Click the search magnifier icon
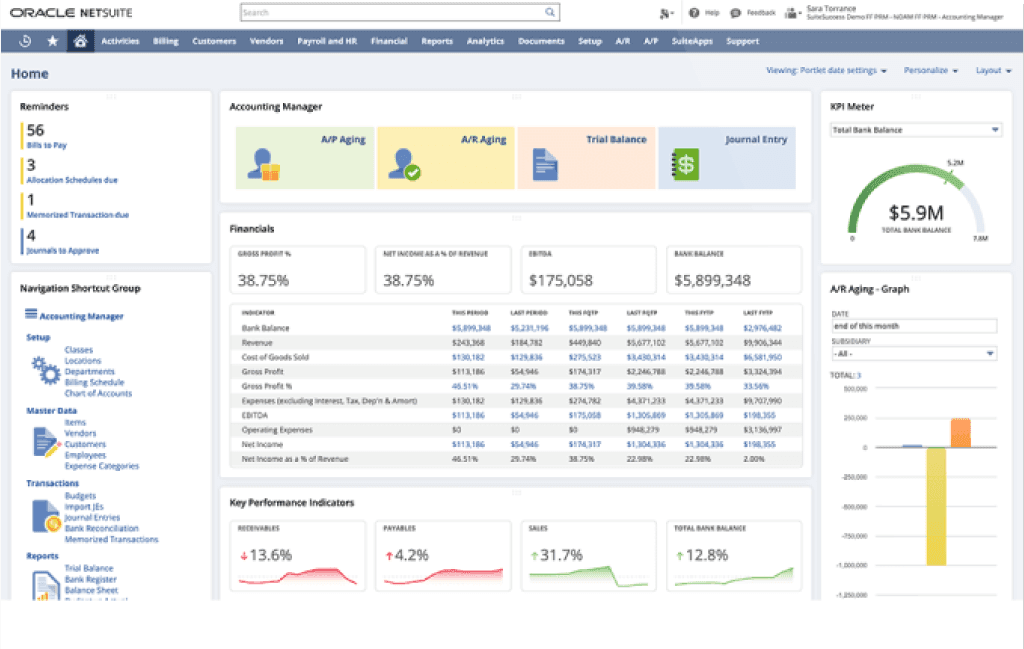This screenshot has width=1024, height=649. (x=550, y=13)
